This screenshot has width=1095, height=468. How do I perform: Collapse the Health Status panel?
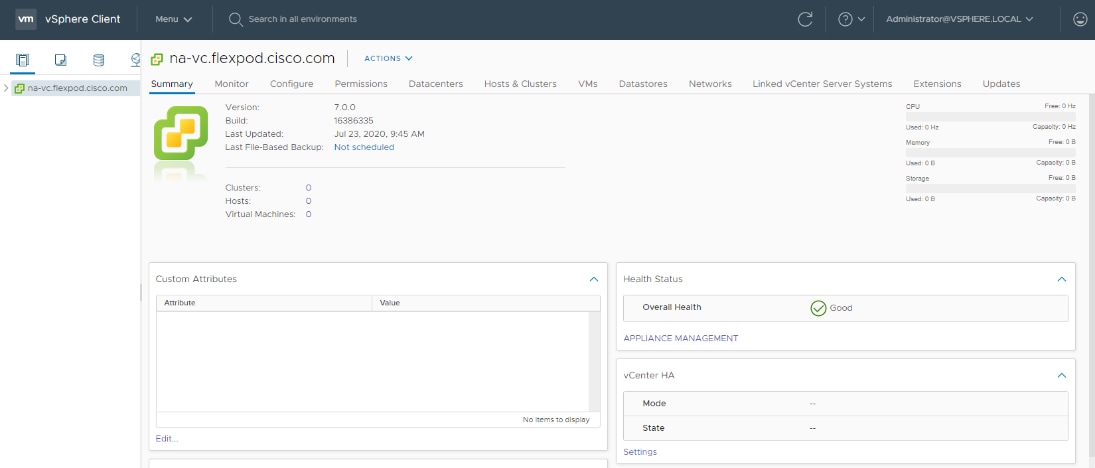[1061, 279]
